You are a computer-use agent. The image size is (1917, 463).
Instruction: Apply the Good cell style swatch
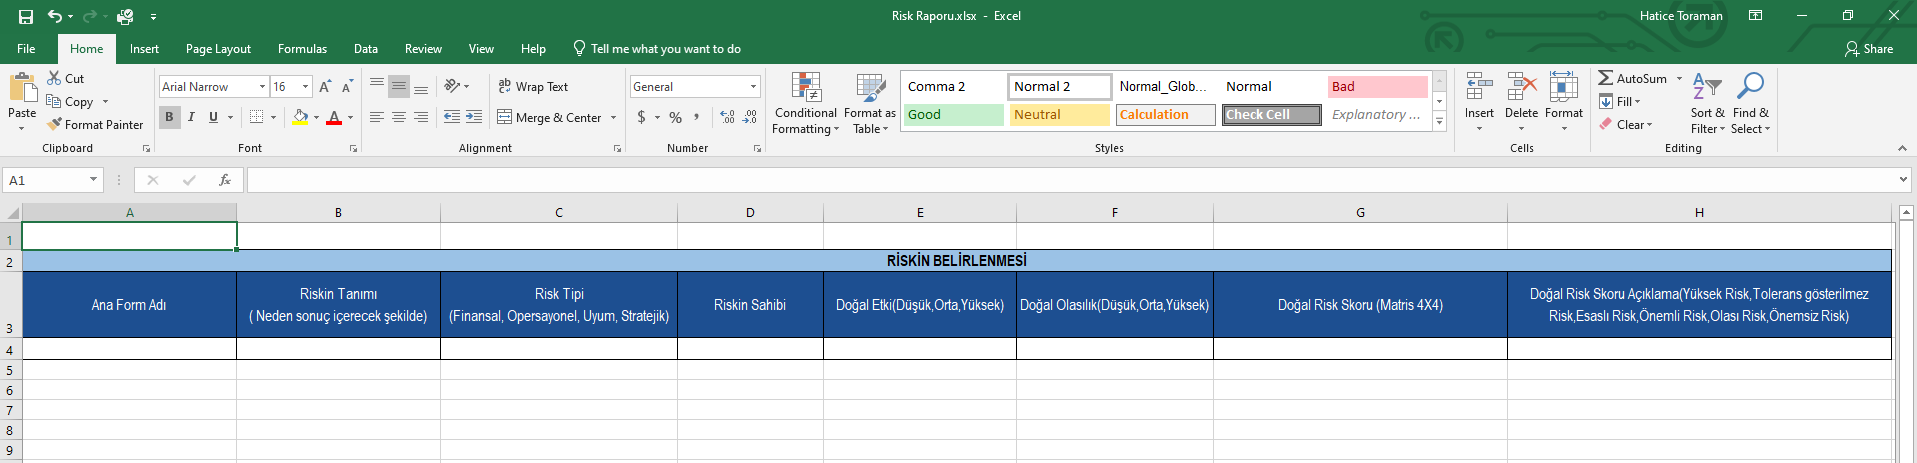[953, 115]
